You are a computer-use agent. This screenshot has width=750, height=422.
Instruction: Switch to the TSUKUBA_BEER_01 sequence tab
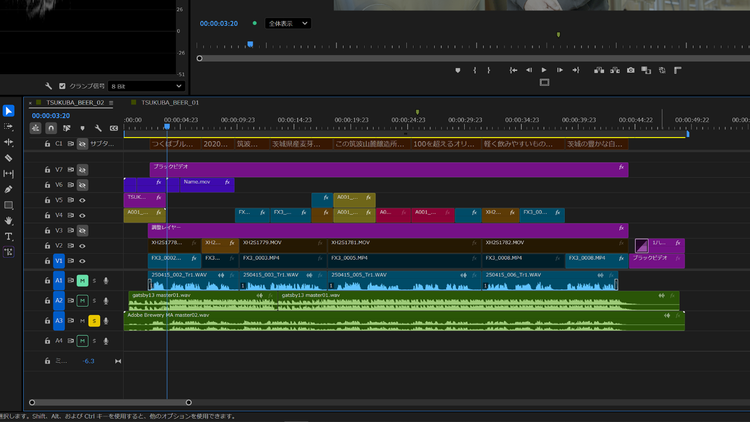(170, 102)
